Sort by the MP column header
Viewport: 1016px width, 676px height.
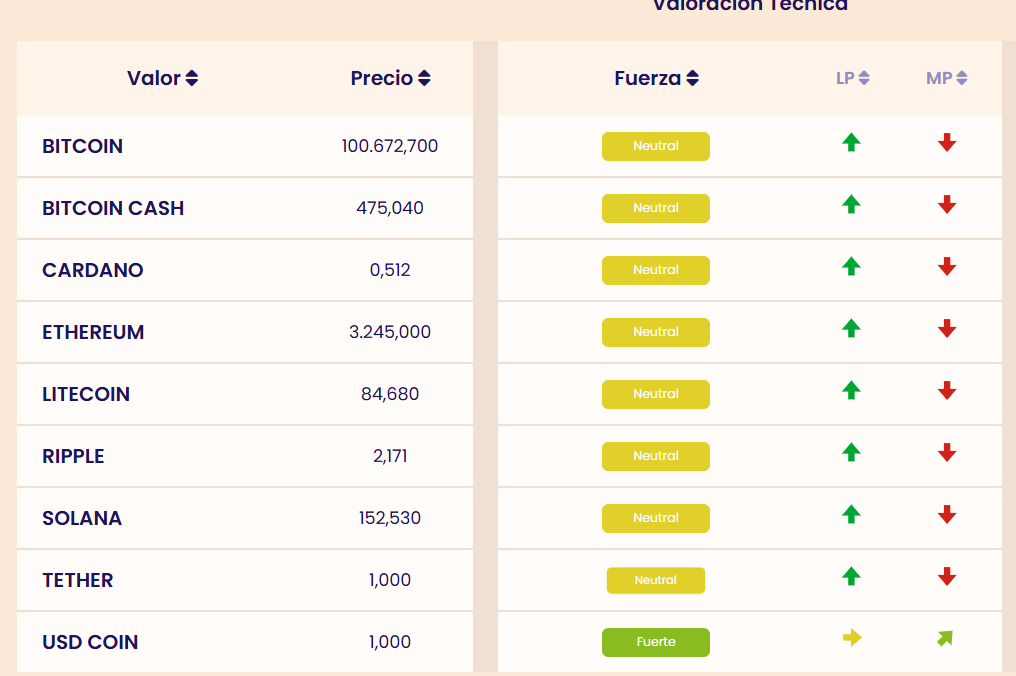click(947, 78)
